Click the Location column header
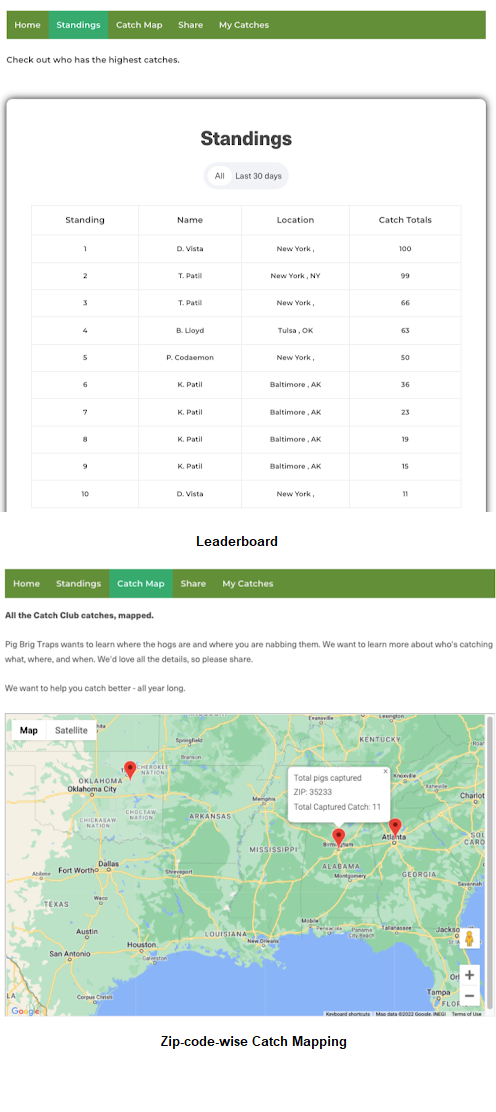Image resolution: width=496 pixels, height=1112 pixels. click(295, 221)
